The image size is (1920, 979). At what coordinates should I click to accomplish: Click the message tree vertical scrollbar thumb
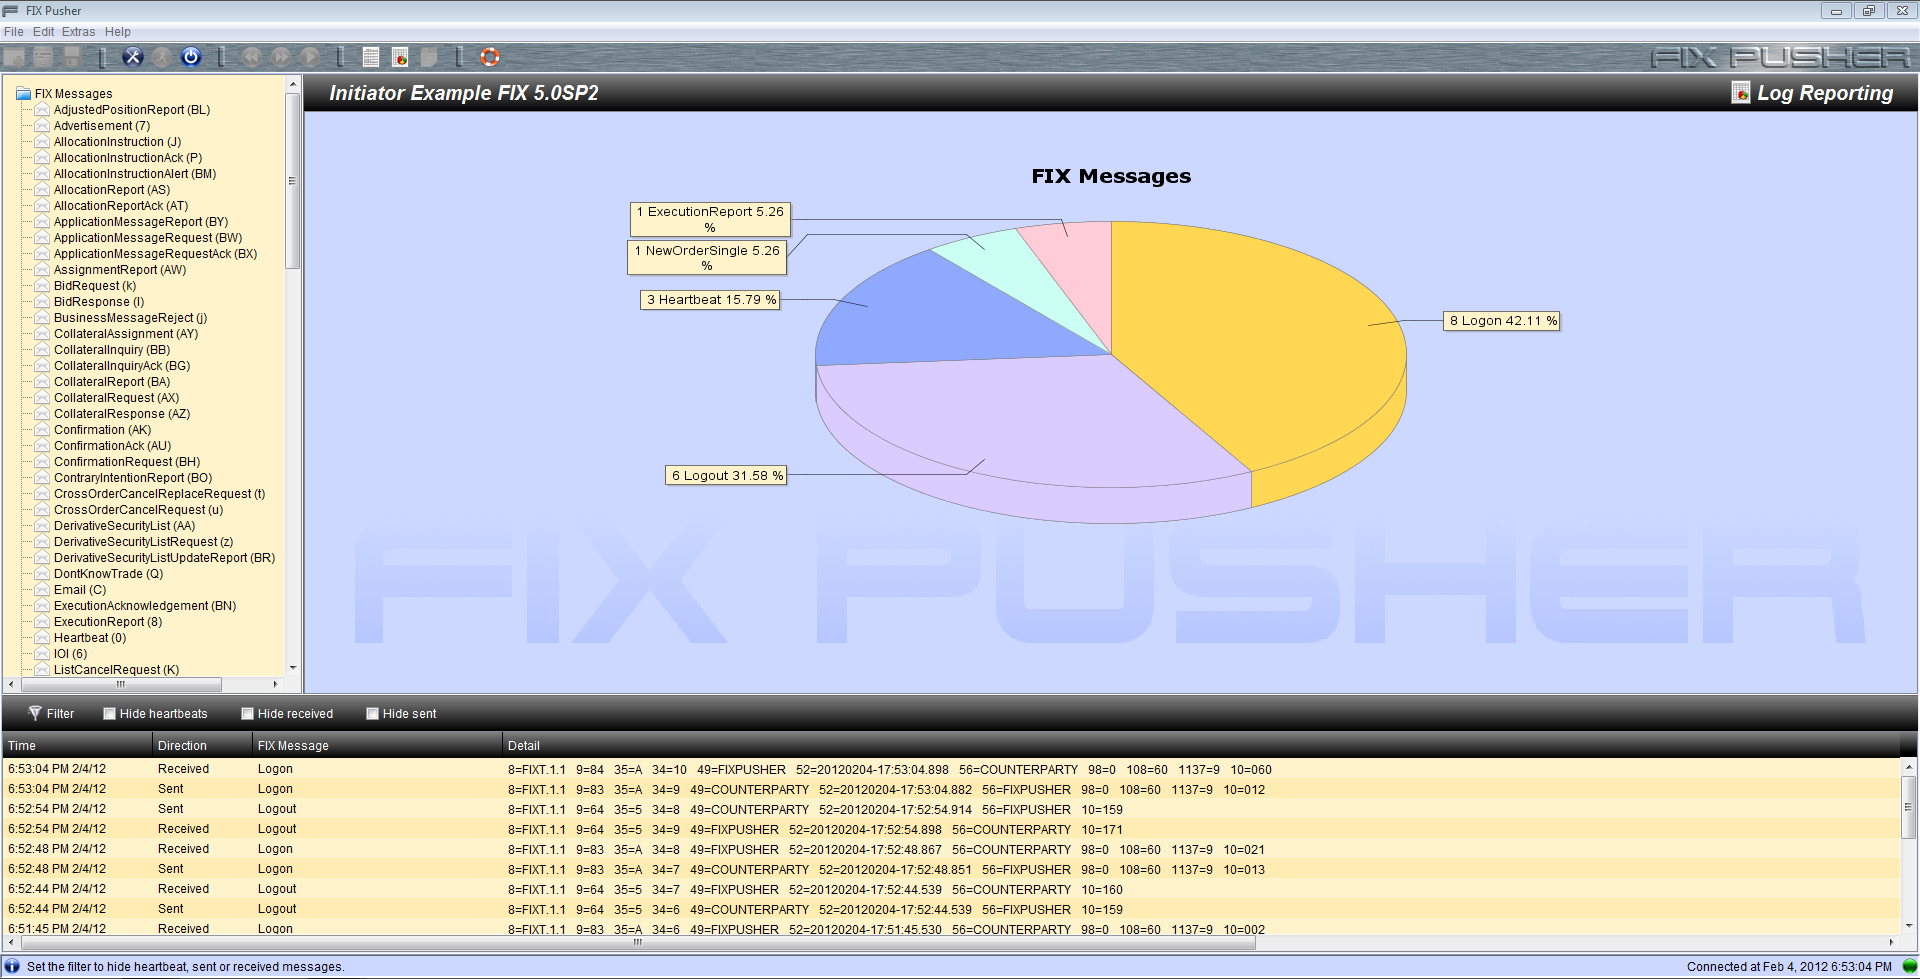[x=293, y=181]
